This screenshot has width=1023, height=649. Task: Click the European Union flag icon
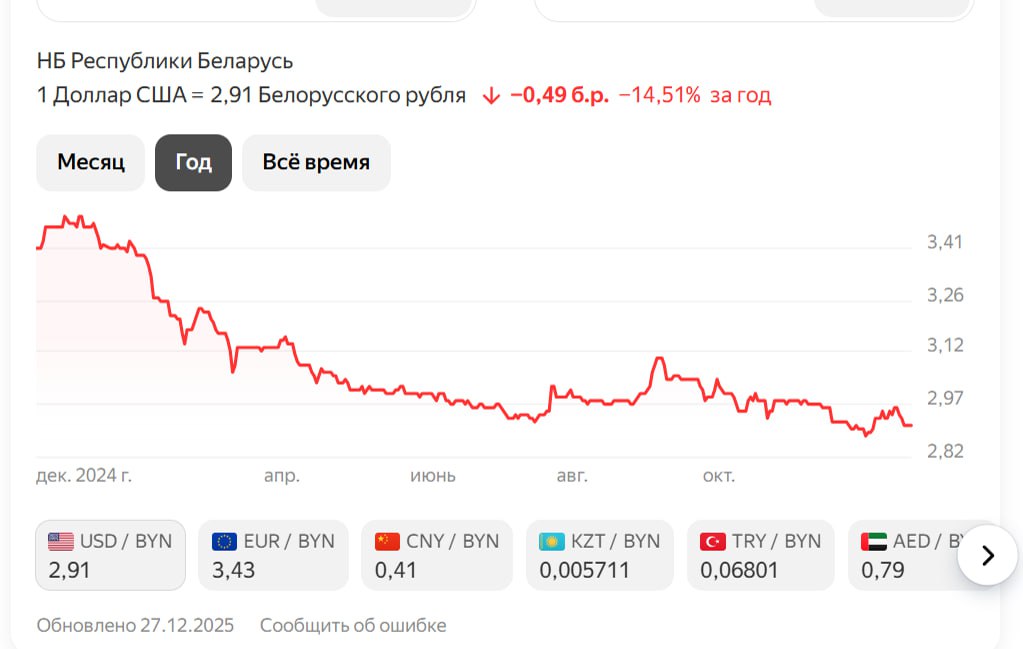224,542
